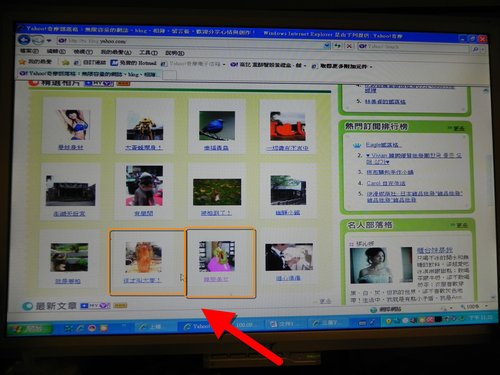The width and height of the screenshot is (500, 375).
Task: Click the add-to-favorites-bar star icon
Action: point(66,62)
